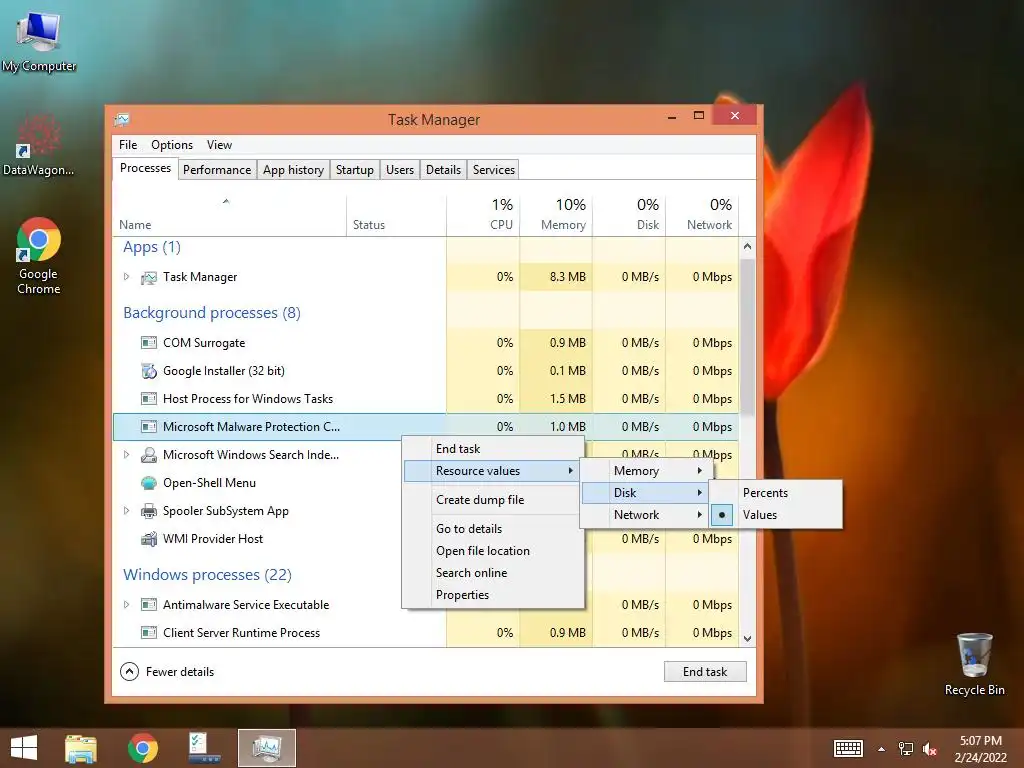
Task: Sort by the Network column header
Action: pos(702,214)
